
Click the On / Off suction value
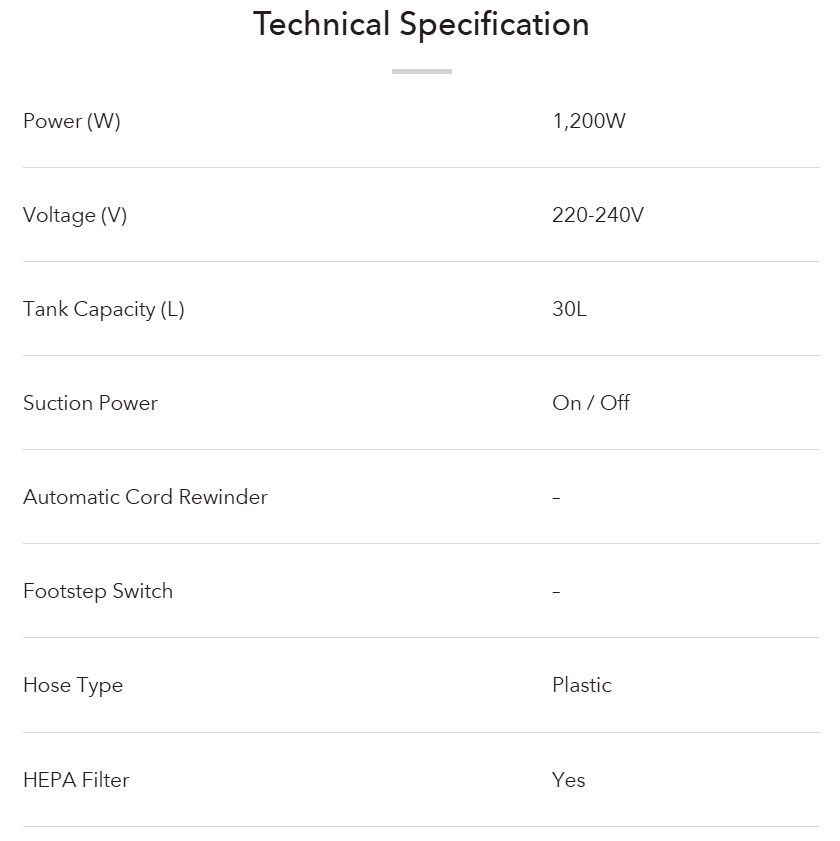[591, 403]
